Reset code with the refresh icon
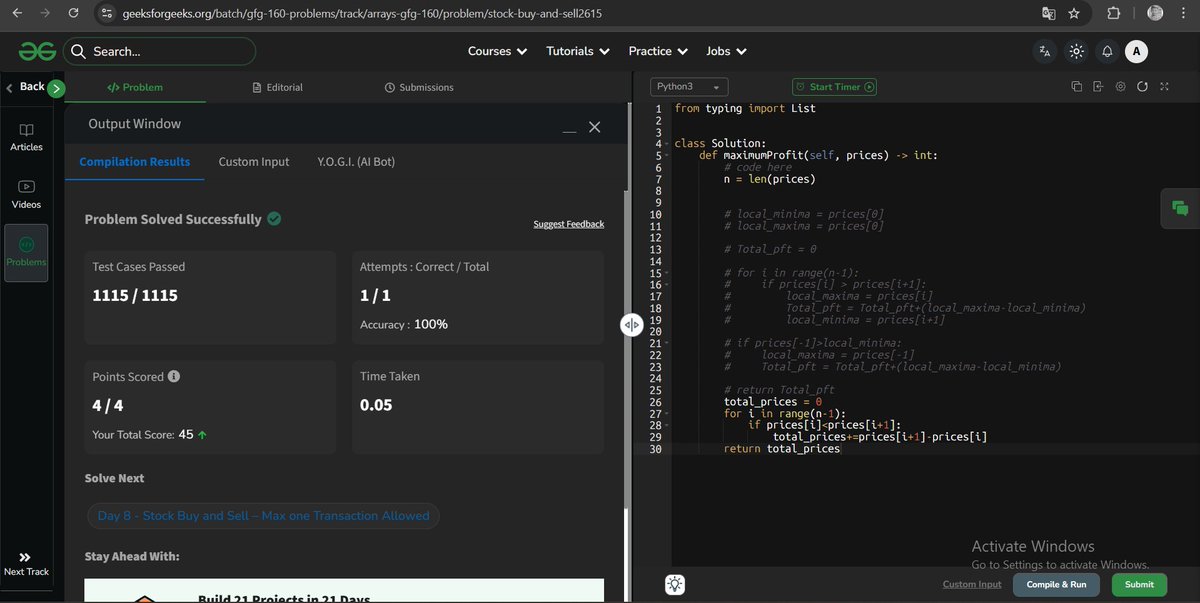The image size is (1200, 603). tap(1142, 87)
